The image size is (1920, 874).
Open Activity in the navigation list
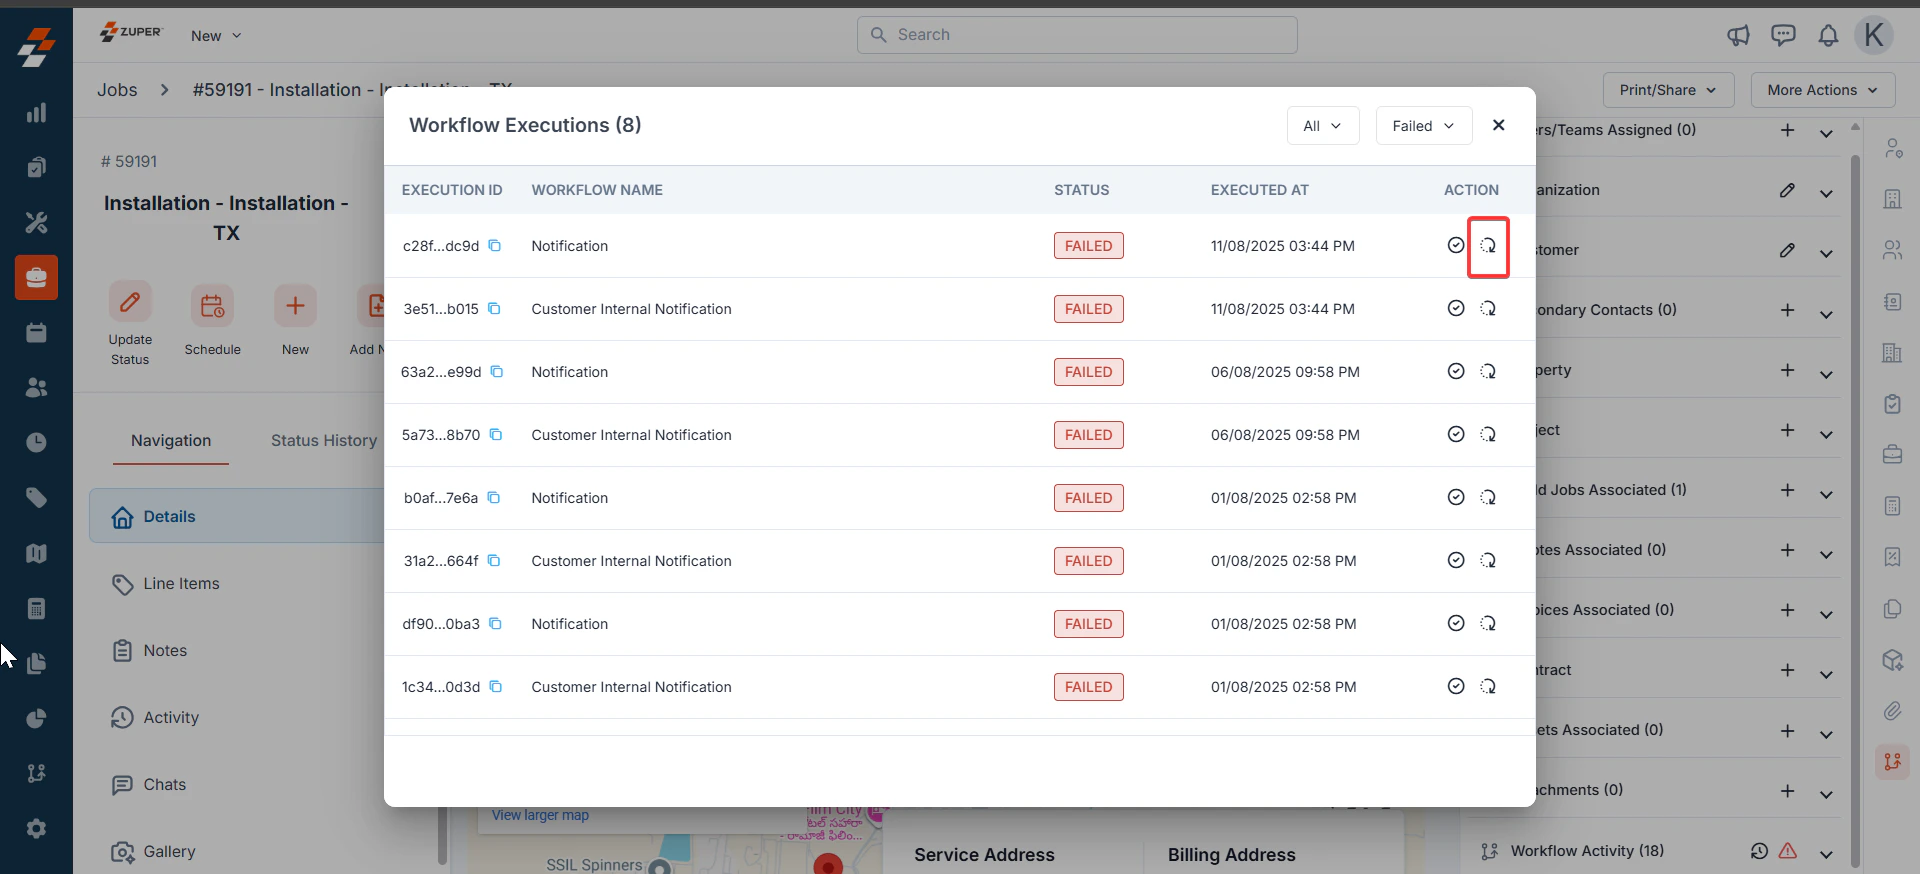[171, 718]
